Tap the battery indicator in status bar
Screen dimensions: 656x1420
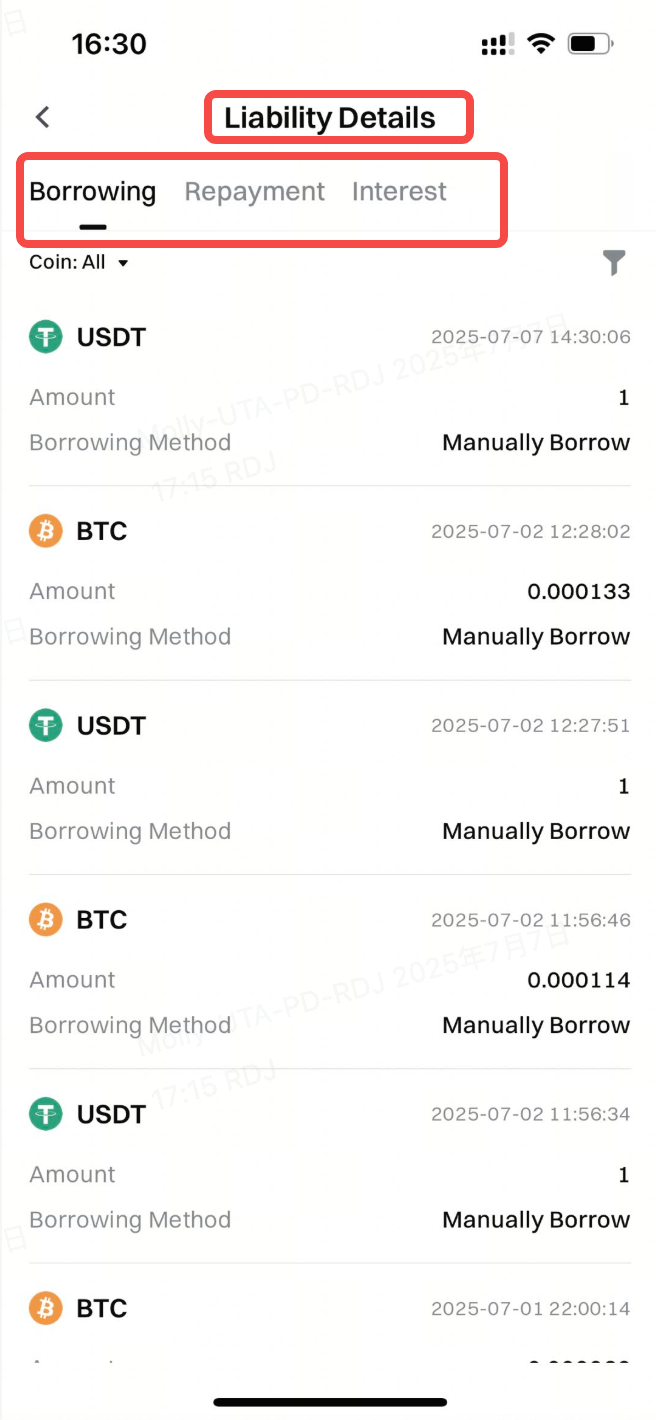pos(590,43)
